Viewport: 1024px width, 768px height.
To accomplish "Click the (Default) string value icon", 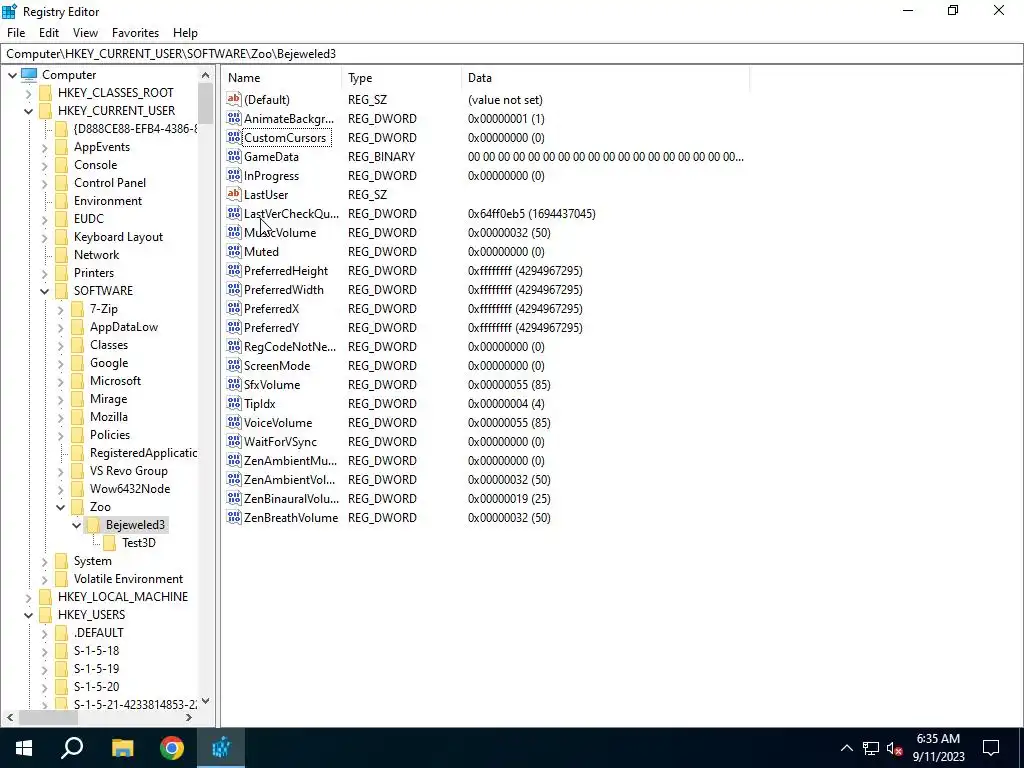I will click(234, 99).
